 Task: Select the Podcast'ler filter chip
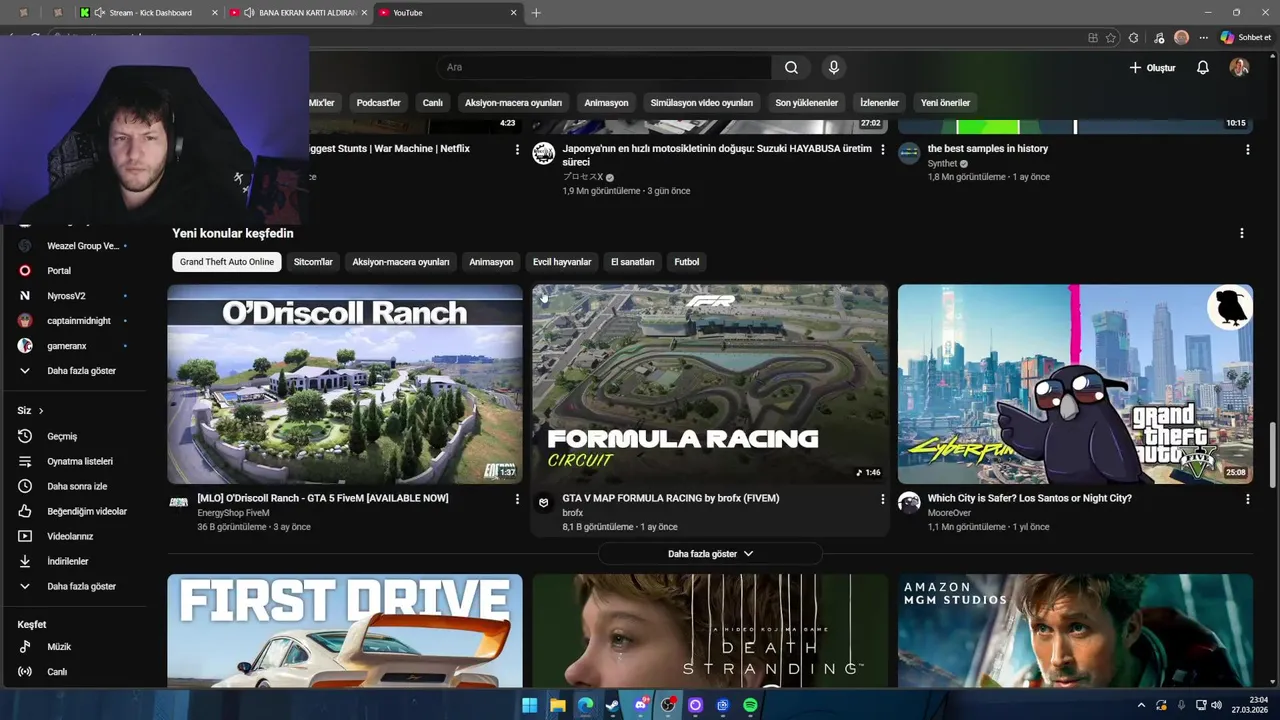tap(378, 102)
